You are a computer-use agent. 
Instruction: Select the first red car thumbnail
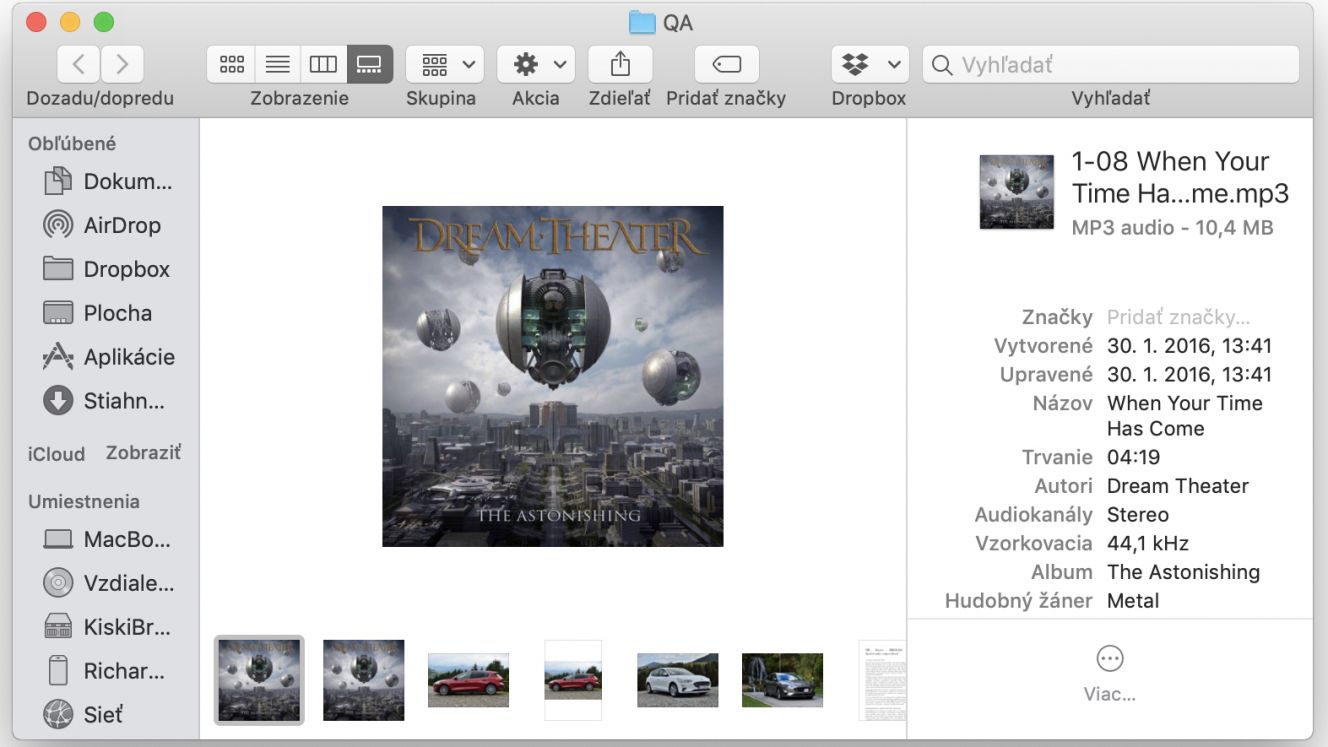pyautogui.click(x=468, y=680)
